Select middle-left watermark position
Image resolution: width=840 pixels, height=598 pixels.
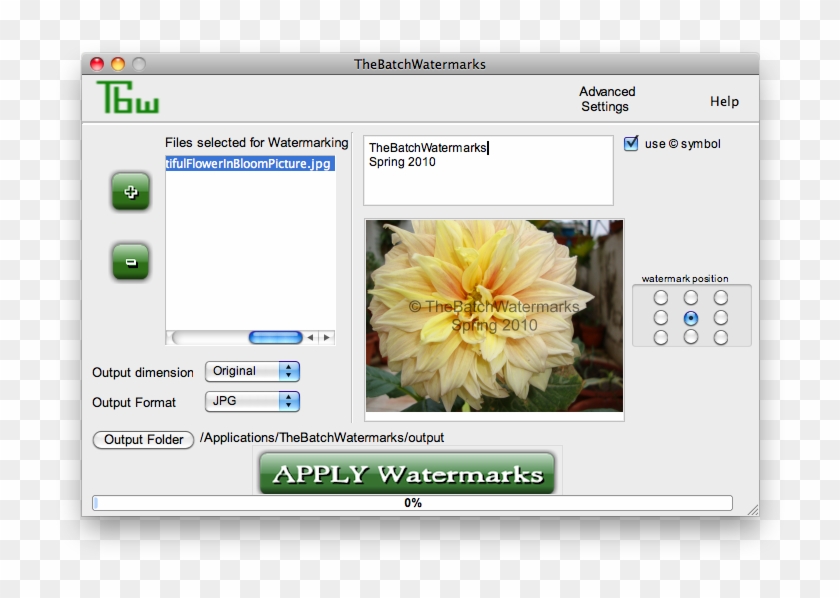pyautogui.click(x=661, y=318)
